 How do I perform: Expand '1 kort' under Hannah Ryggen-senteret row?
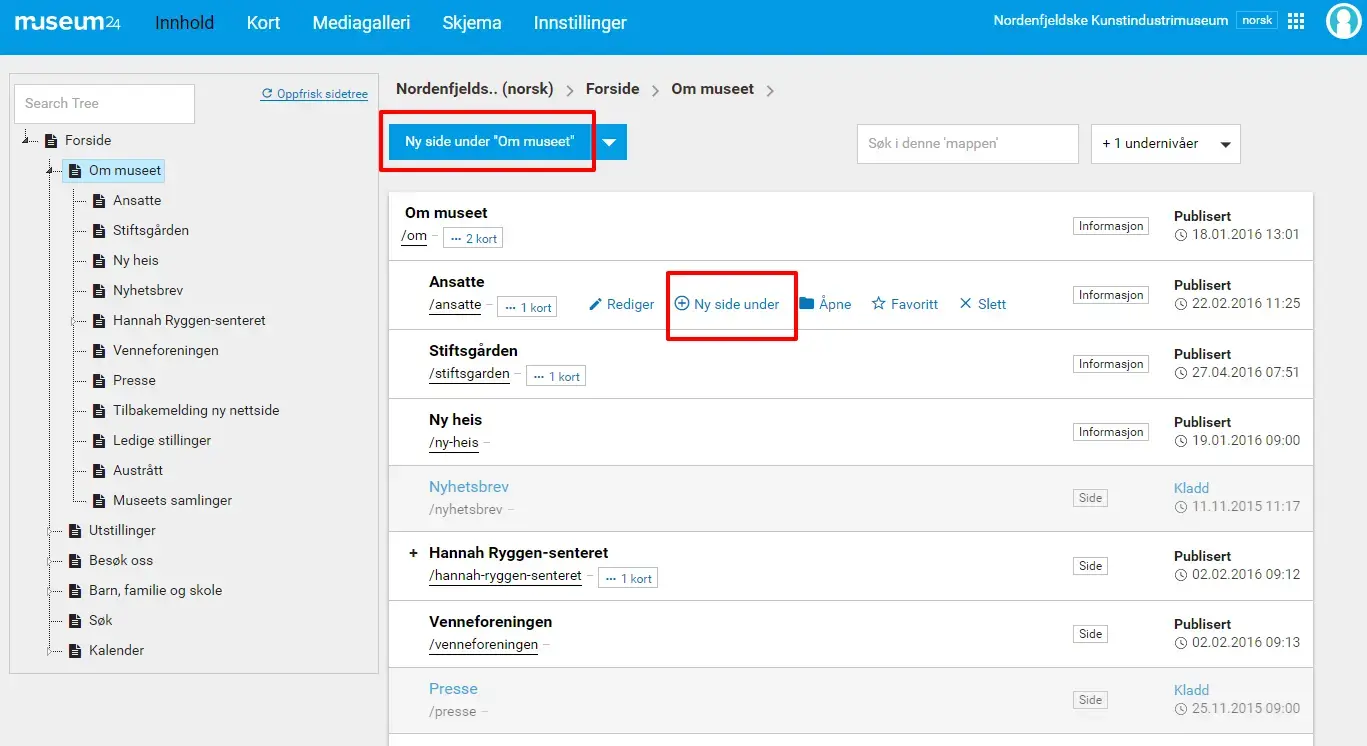[628, 579]
